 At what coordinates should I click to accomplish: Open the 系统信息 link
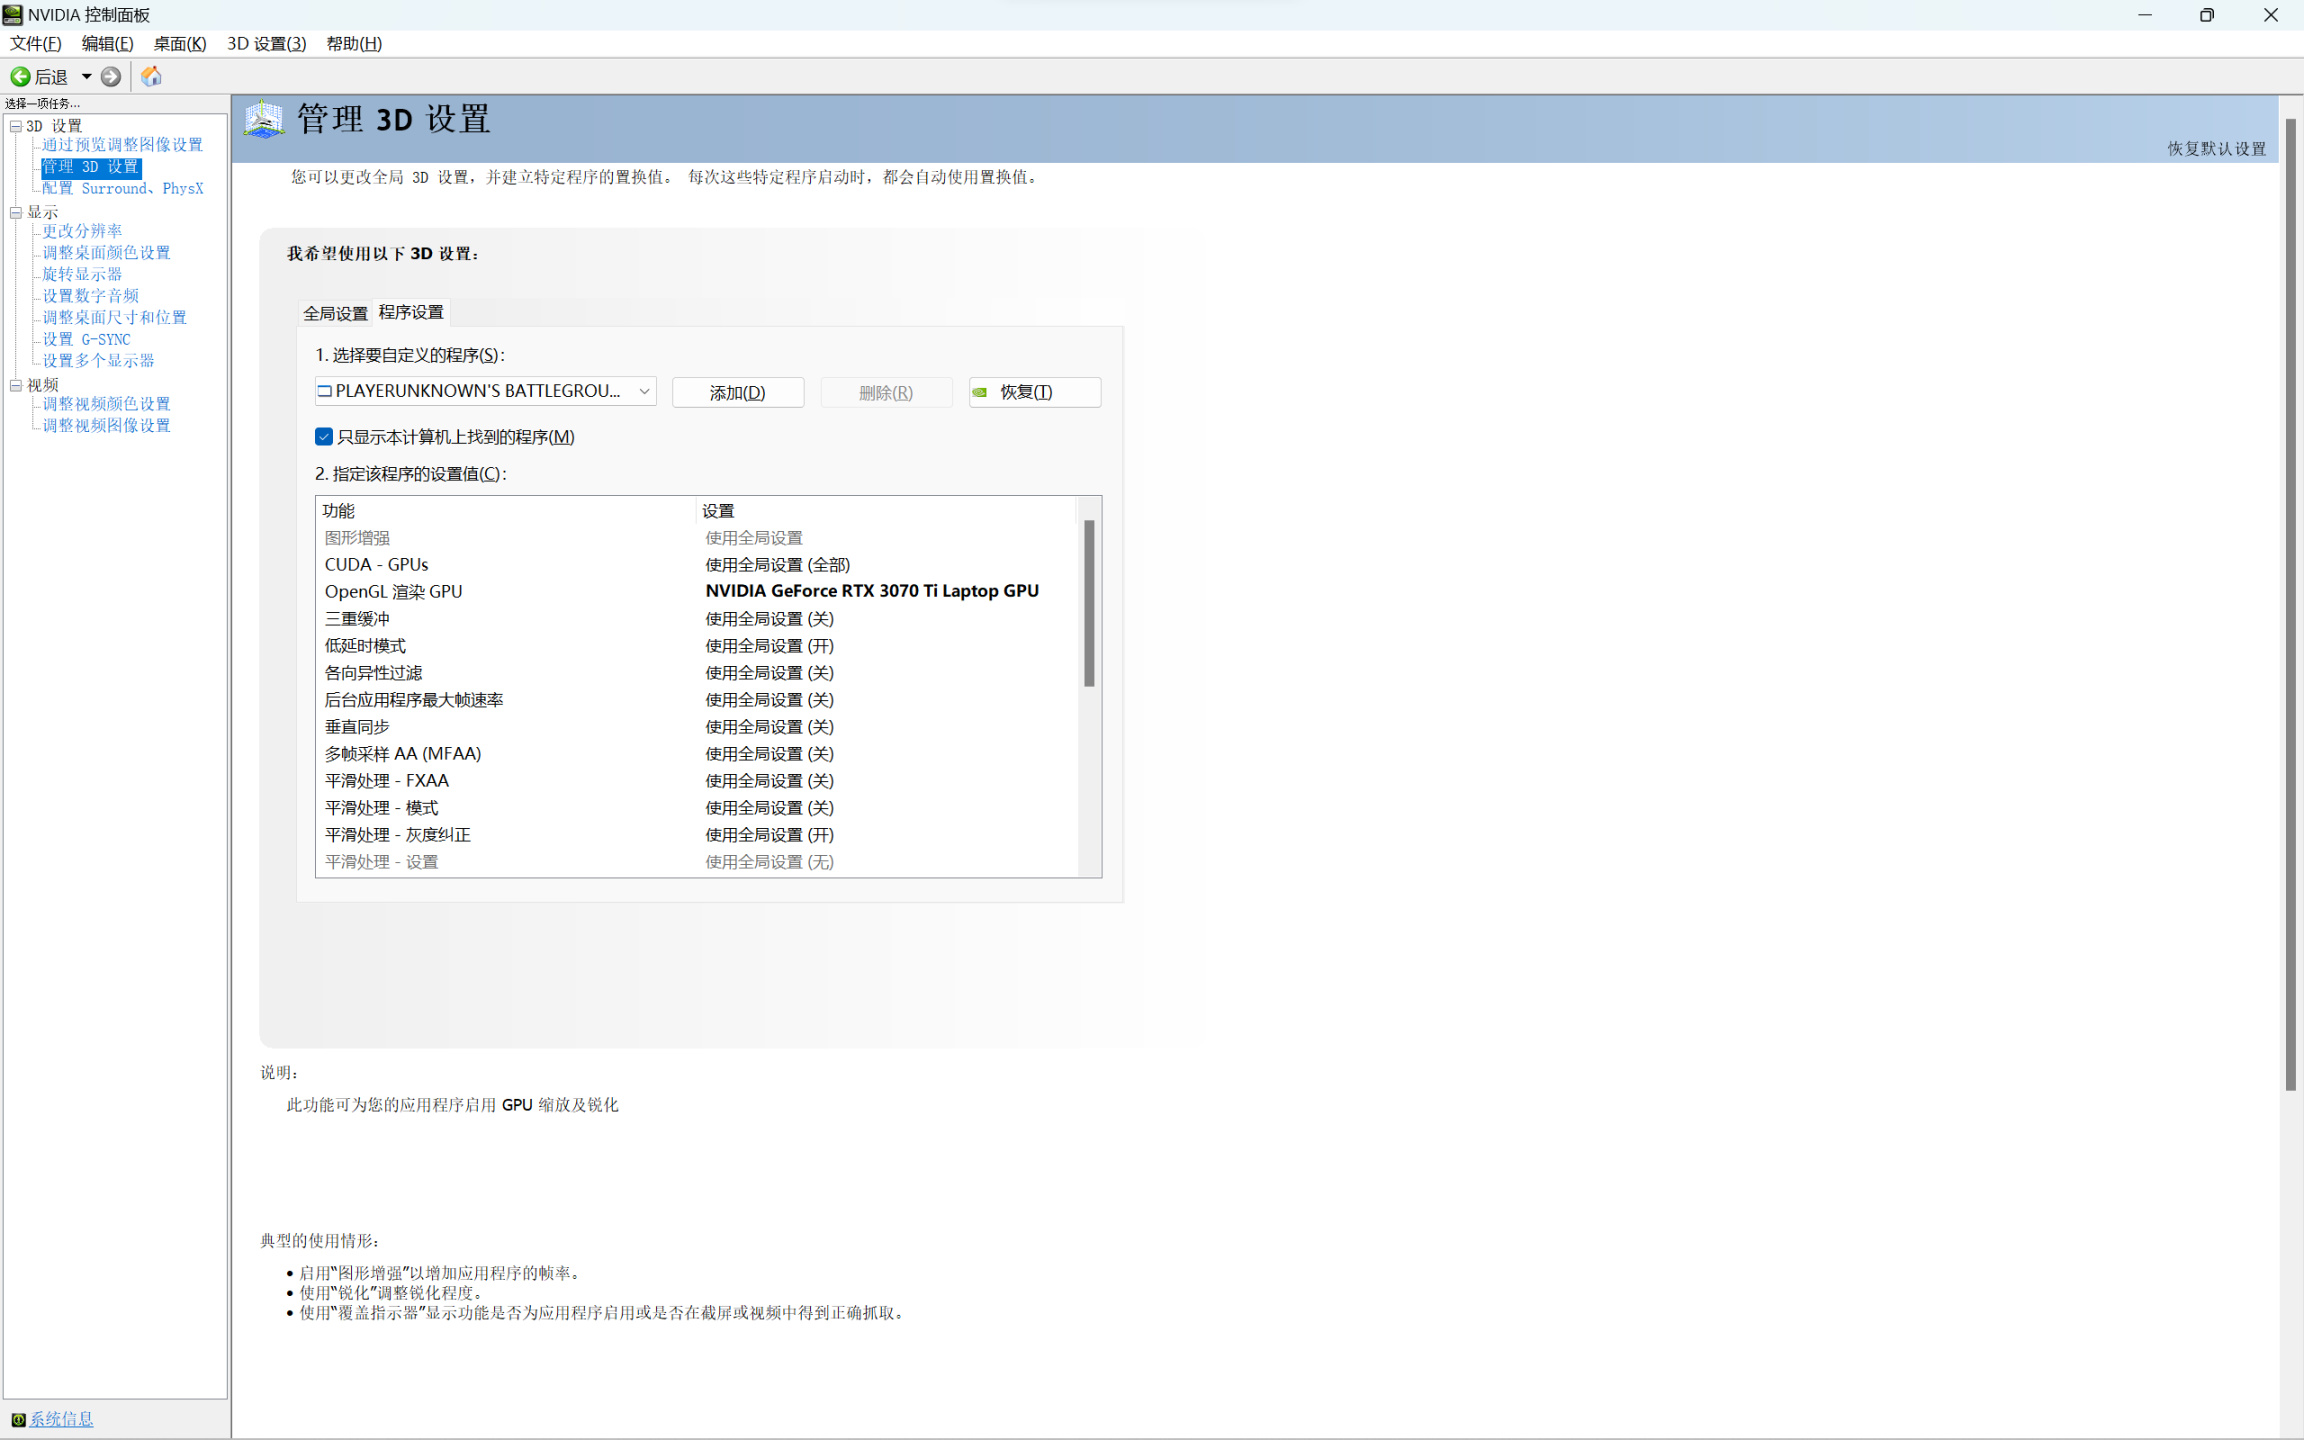coord(61,1419)
